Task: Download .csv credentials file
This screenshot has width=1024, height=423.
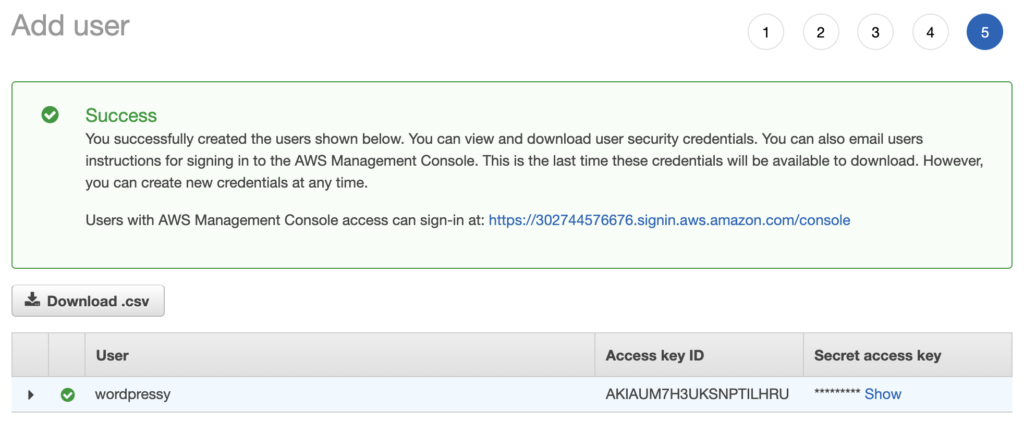Action: [x=88, y=301]
